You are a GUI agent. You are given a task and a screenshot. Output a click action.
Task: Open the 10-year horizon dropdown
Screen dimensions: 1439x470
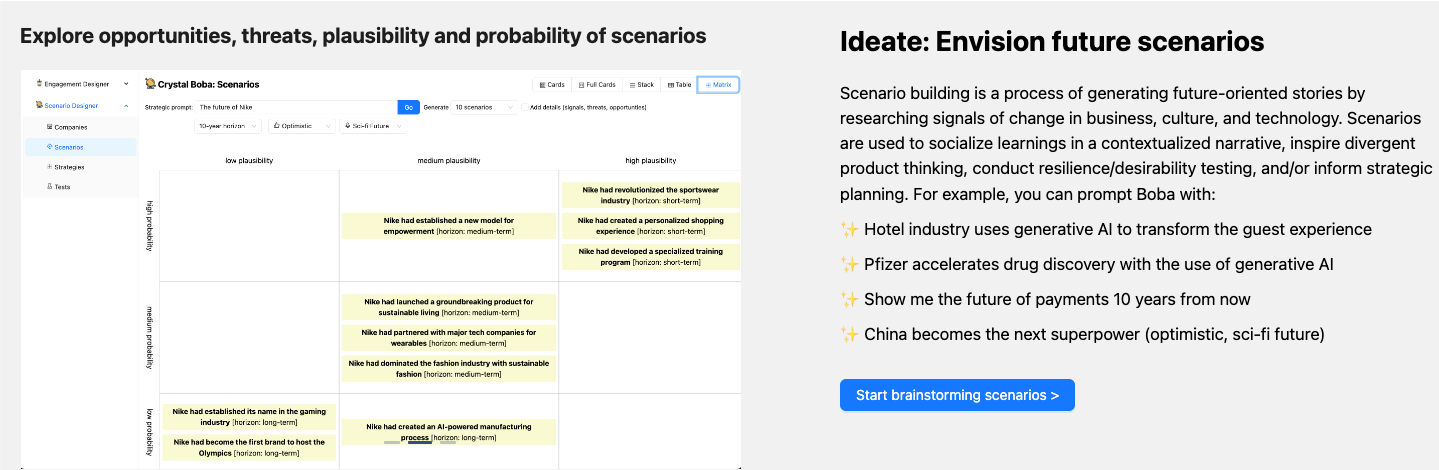point(228,126)
